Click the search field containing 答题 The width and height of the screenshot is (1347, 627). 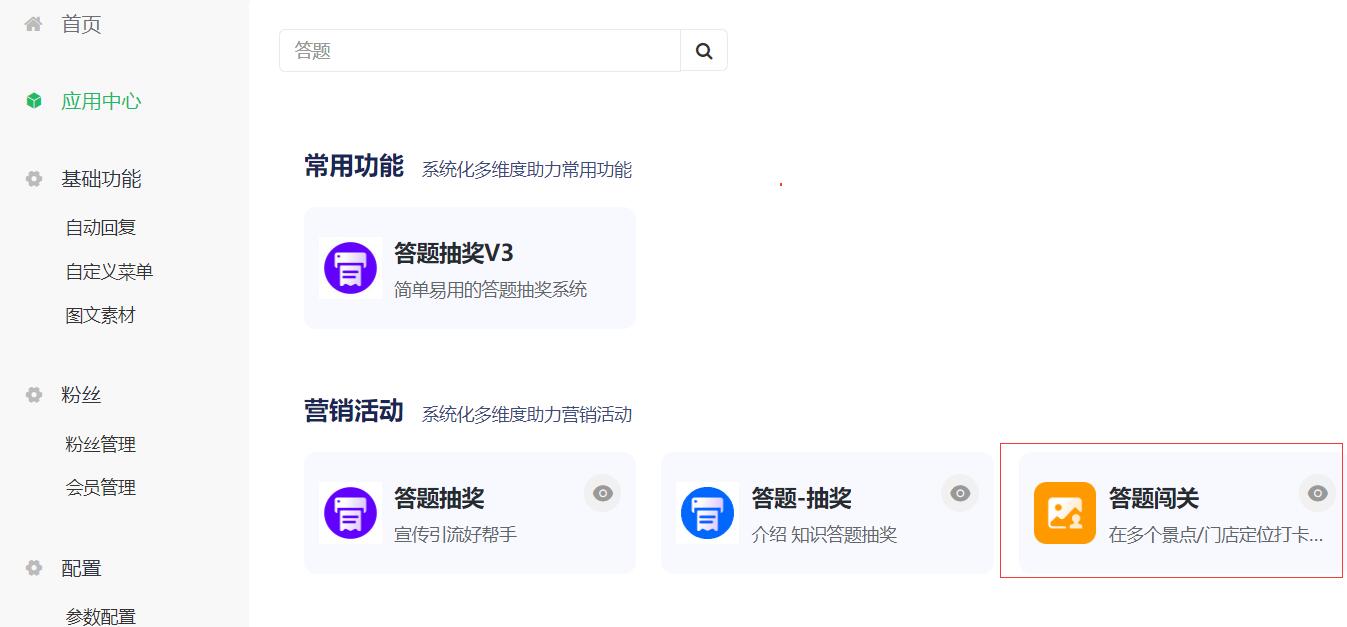480,51
